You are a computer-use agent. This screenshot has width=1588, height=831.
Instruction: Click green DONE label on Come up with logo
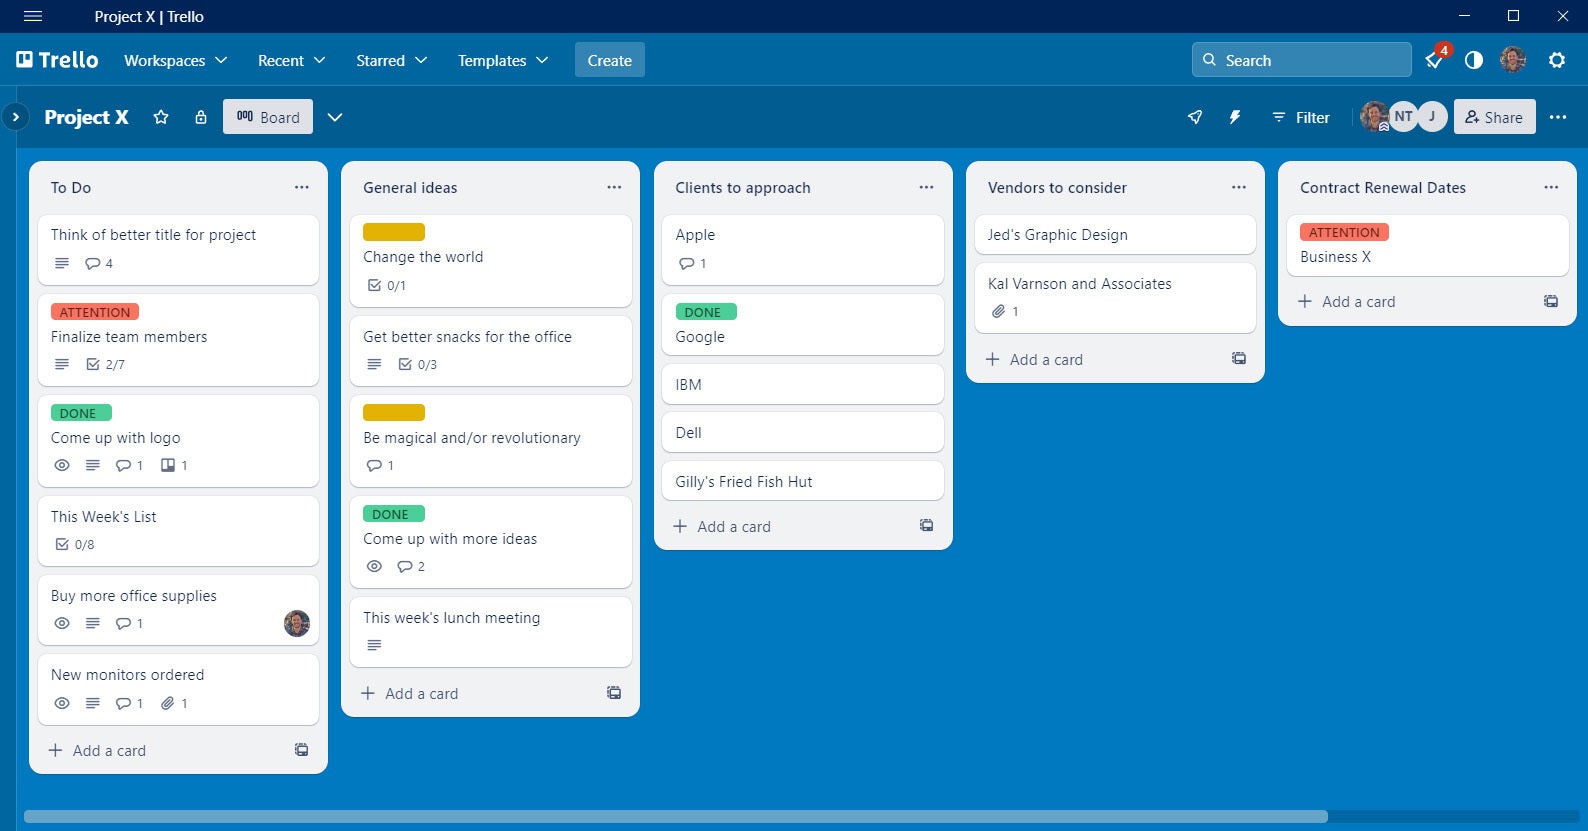[x=81, y=413]
